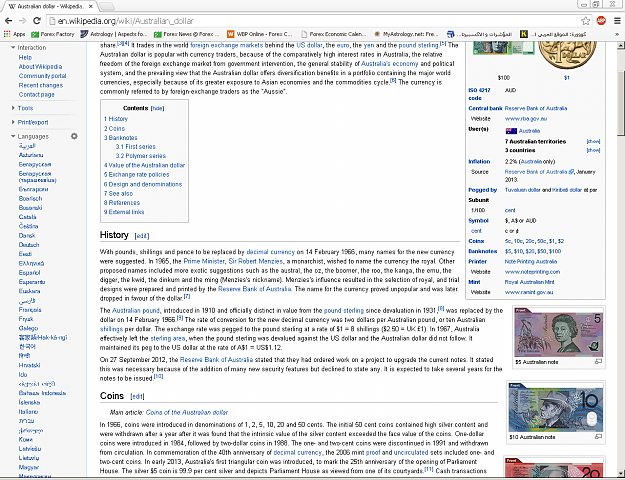The height and width of the screenshot is (480, 625).
Task: Open the AdBlock Plus extension icon
Action: pyautogui.click(x=601, y=21)
